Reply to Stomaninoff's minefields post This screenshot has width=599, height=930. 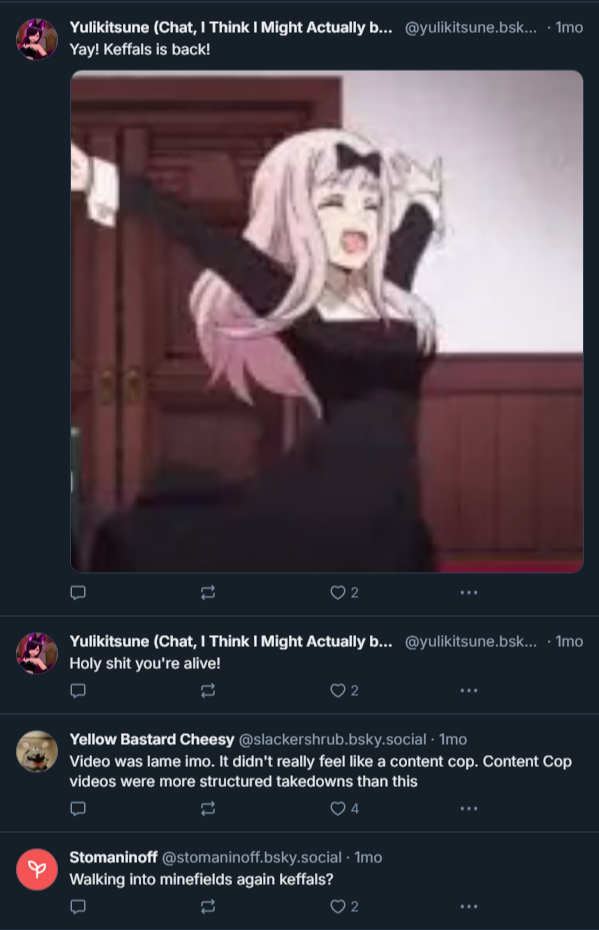[78, 906]
